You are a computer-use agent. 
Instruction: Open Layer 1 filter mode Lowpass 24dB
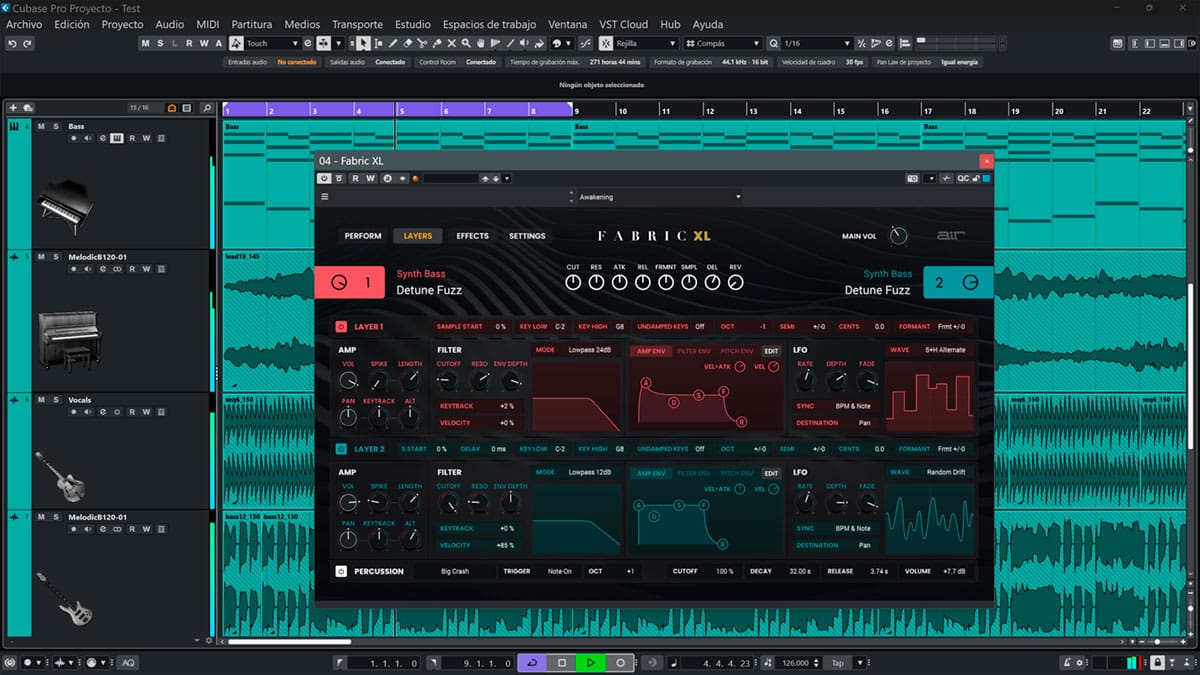pos(592,350)
